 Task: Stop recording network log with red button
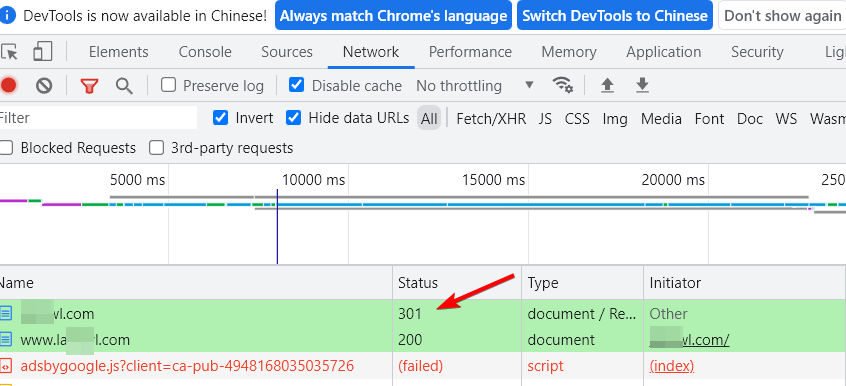8,85
